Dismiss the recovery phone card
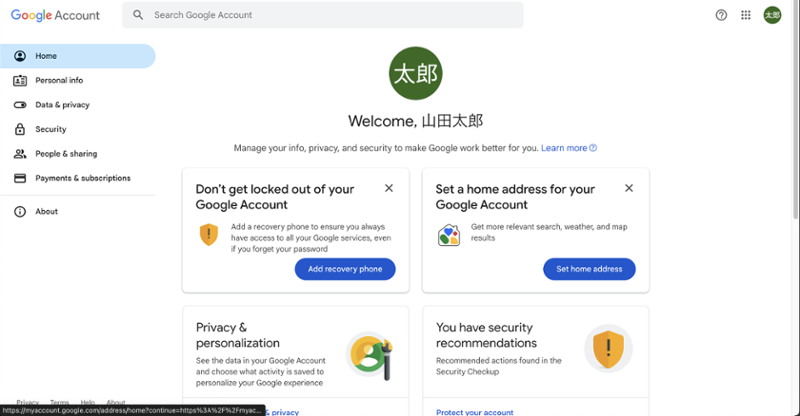Screen dimensions: 800x416 pos(389,188)
